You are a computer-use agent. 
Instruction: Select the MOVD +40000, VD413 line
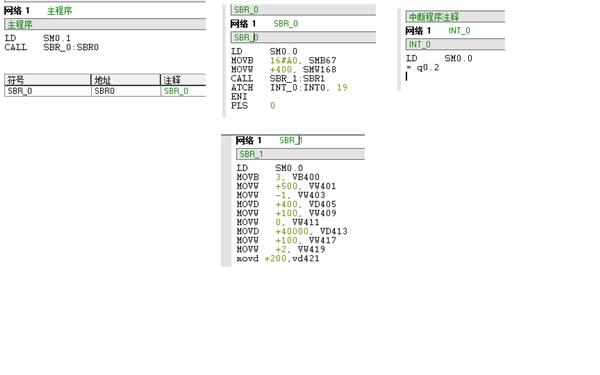[x=292, y=232]
